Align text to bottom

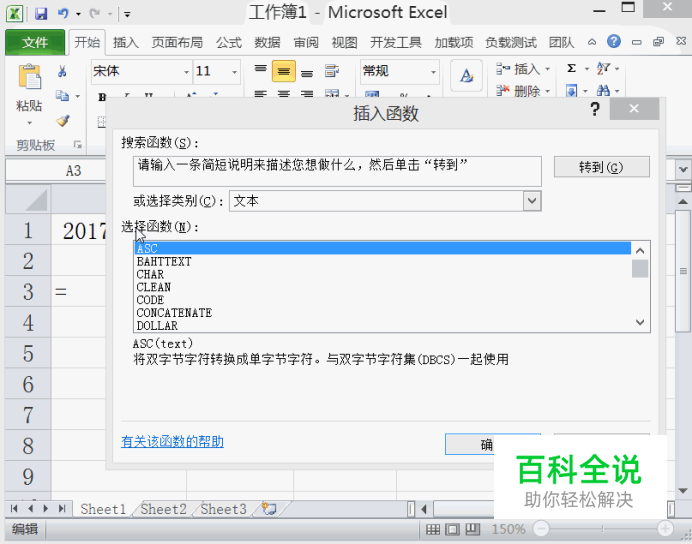[x=307, y=71]
